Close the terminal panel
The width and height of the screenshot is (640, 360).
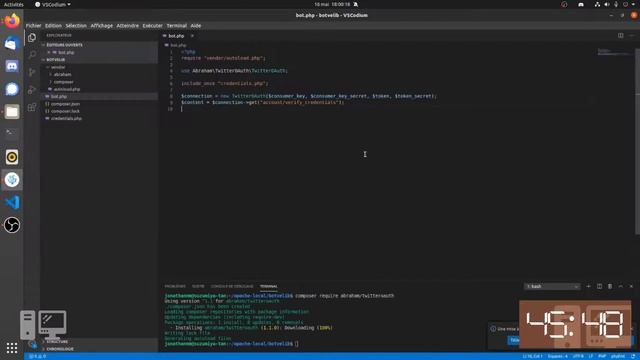click(x=631, y=287)
